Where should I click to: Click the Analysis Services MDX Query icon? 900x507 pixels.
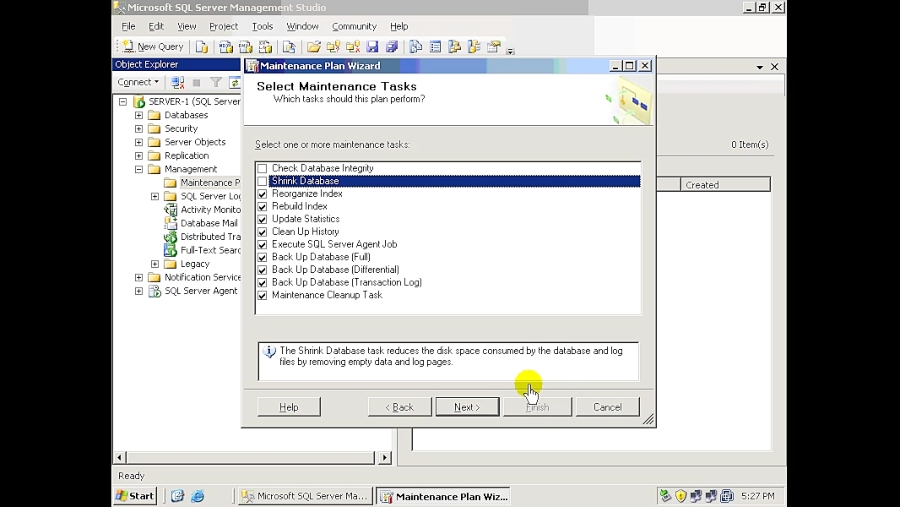tap(226, 47)
